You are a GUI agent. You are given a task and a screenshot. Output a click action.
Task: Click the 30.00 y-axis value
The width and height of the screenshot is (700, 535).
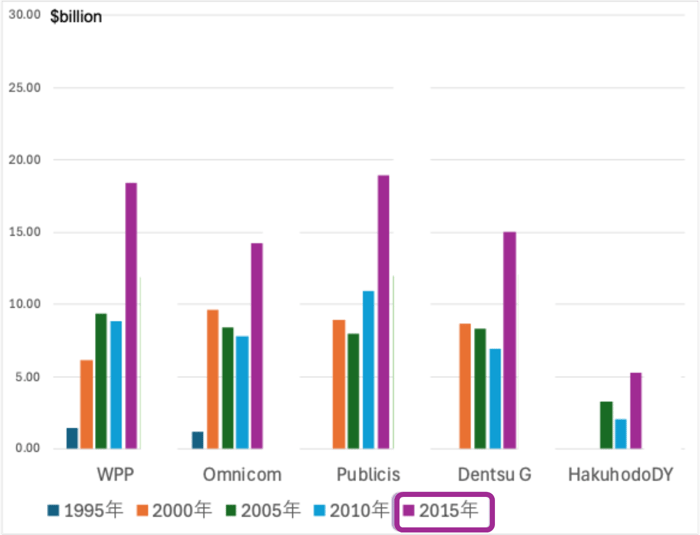pyautogui.click(x=25, y=14)
